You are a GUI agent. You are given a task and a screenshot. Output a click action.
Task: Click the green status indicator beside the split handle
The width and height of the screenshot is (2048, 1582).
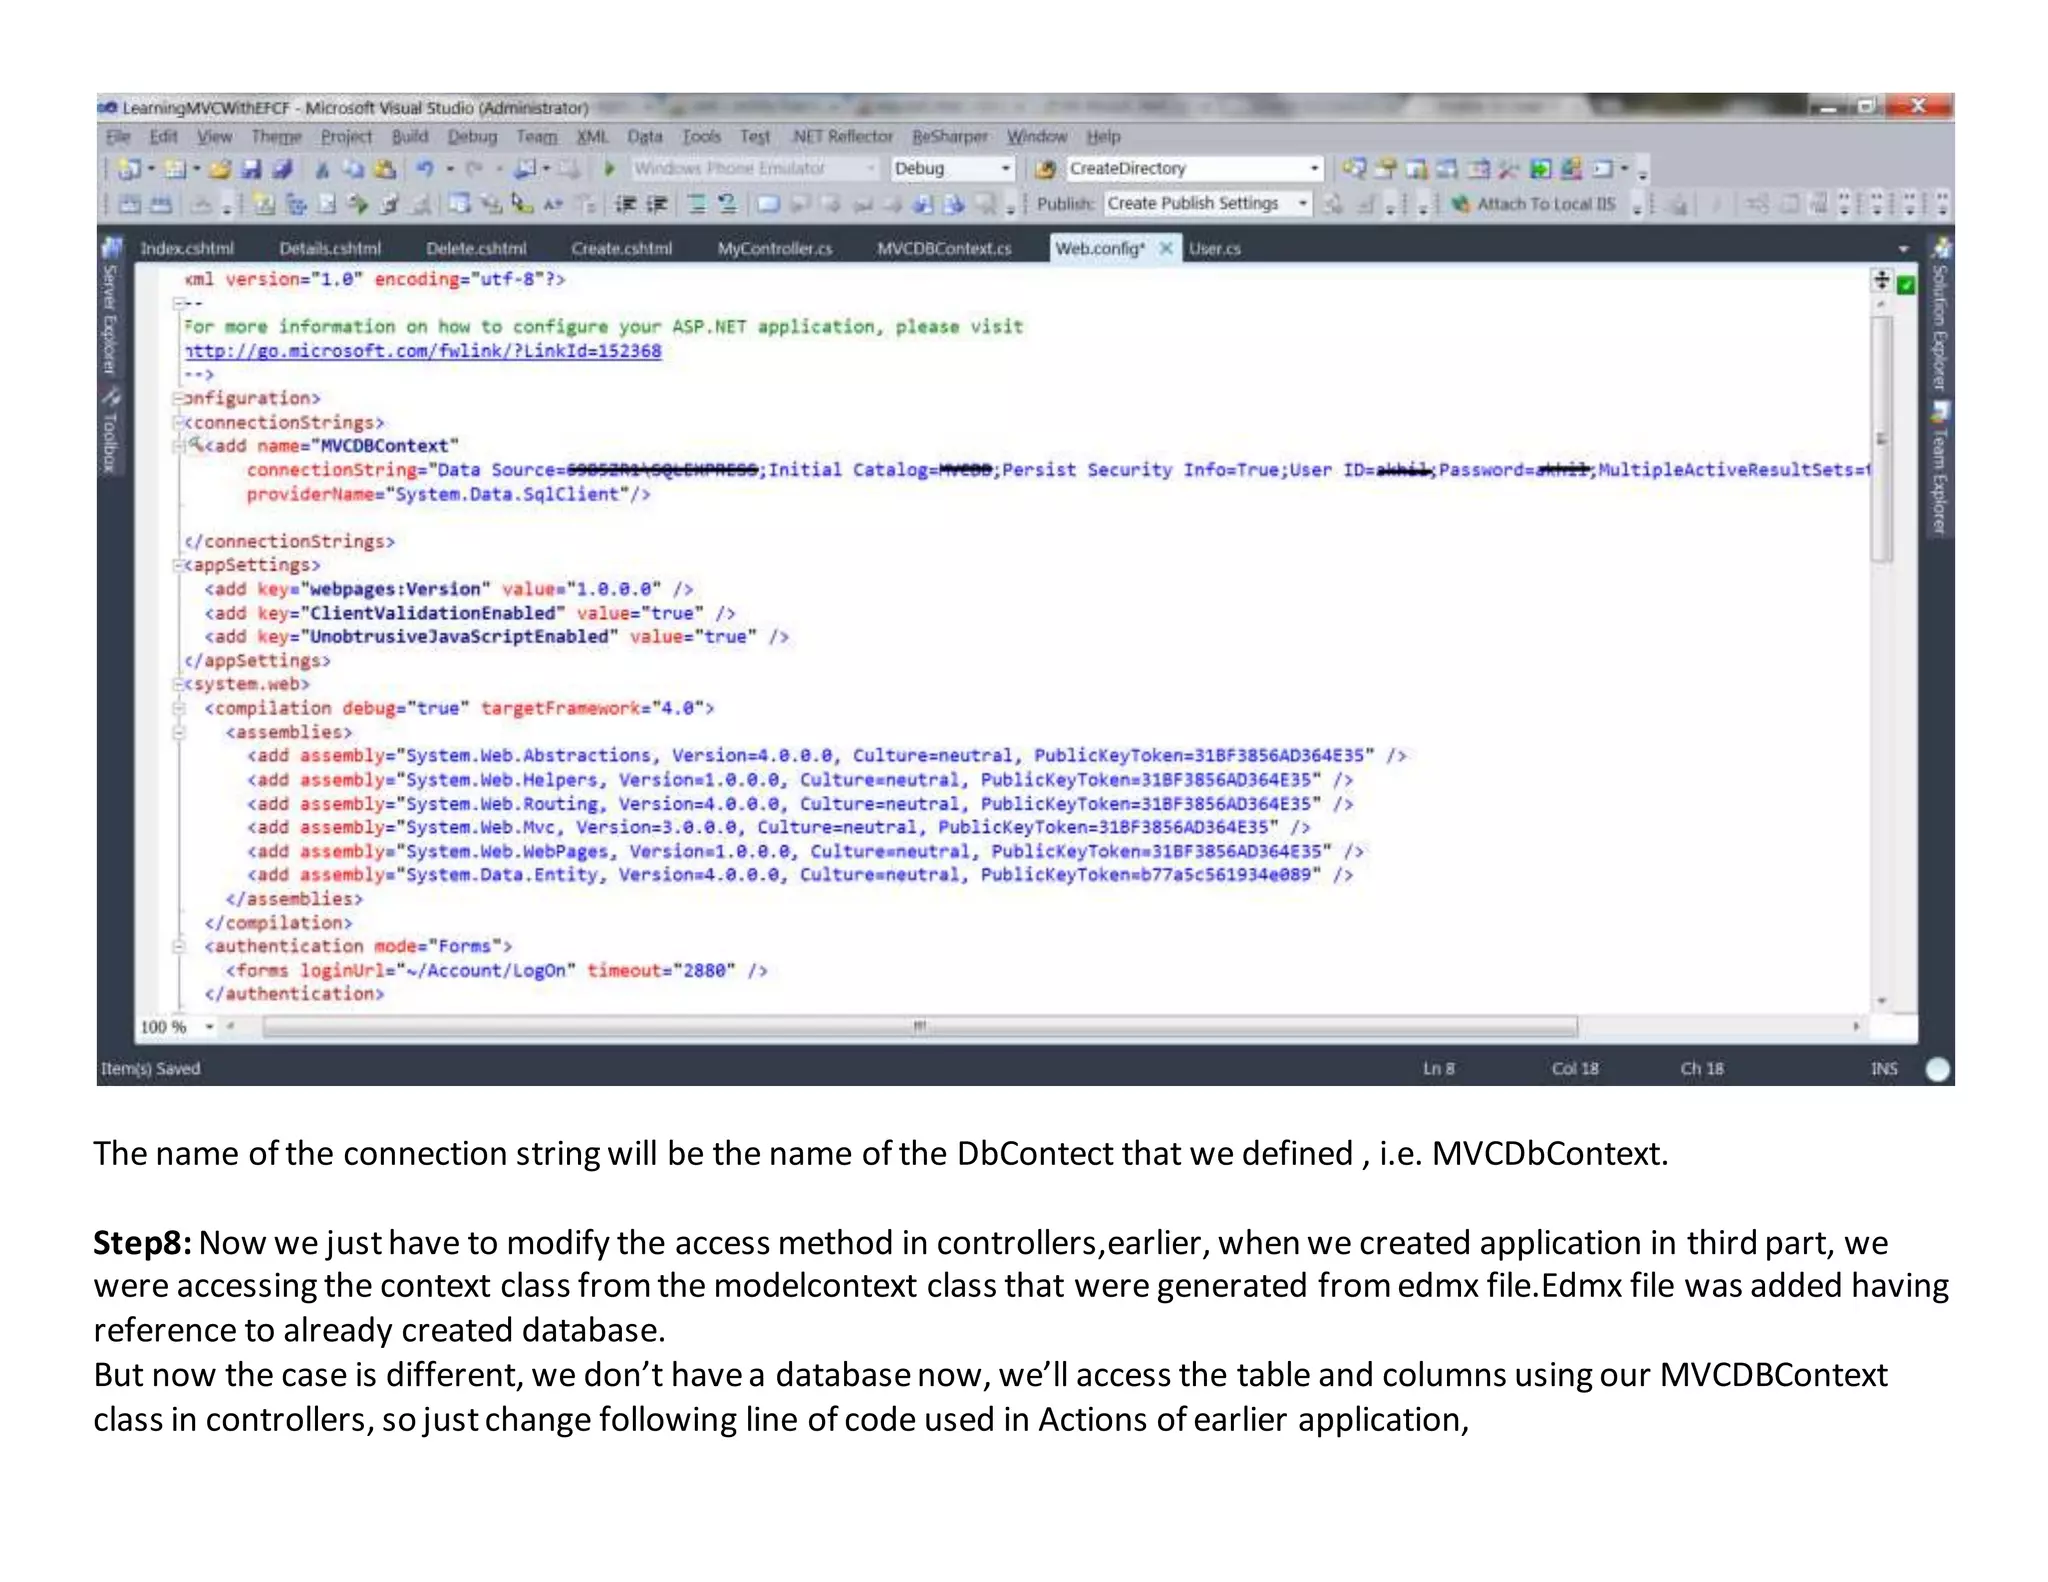click(x=1906, y=285)
